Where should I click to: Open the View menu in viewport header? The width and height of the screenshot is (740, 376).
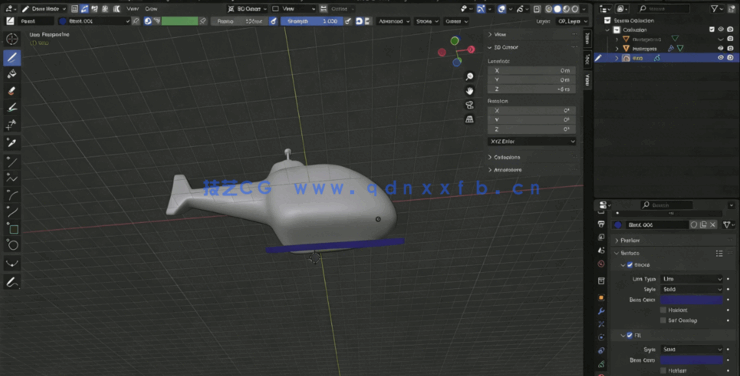(133, 8)
